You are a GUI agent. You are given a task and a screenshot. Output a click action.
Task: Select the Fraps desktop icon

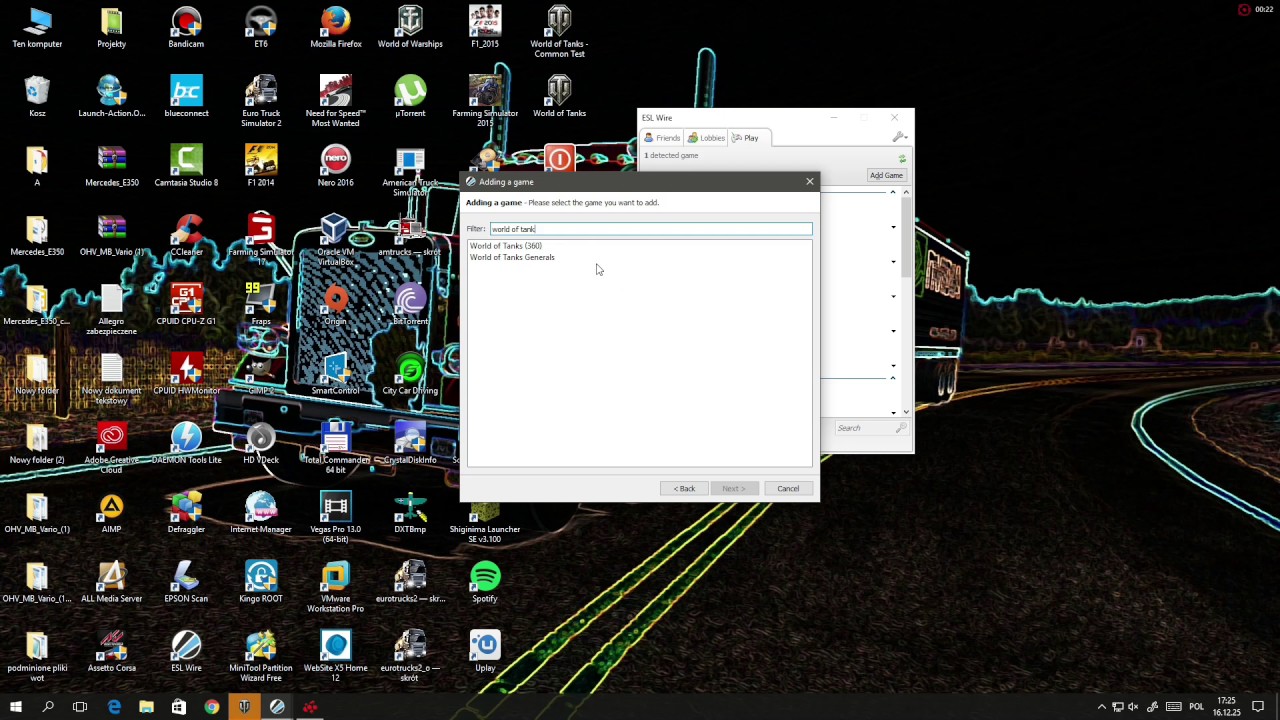tap(261, 305)
